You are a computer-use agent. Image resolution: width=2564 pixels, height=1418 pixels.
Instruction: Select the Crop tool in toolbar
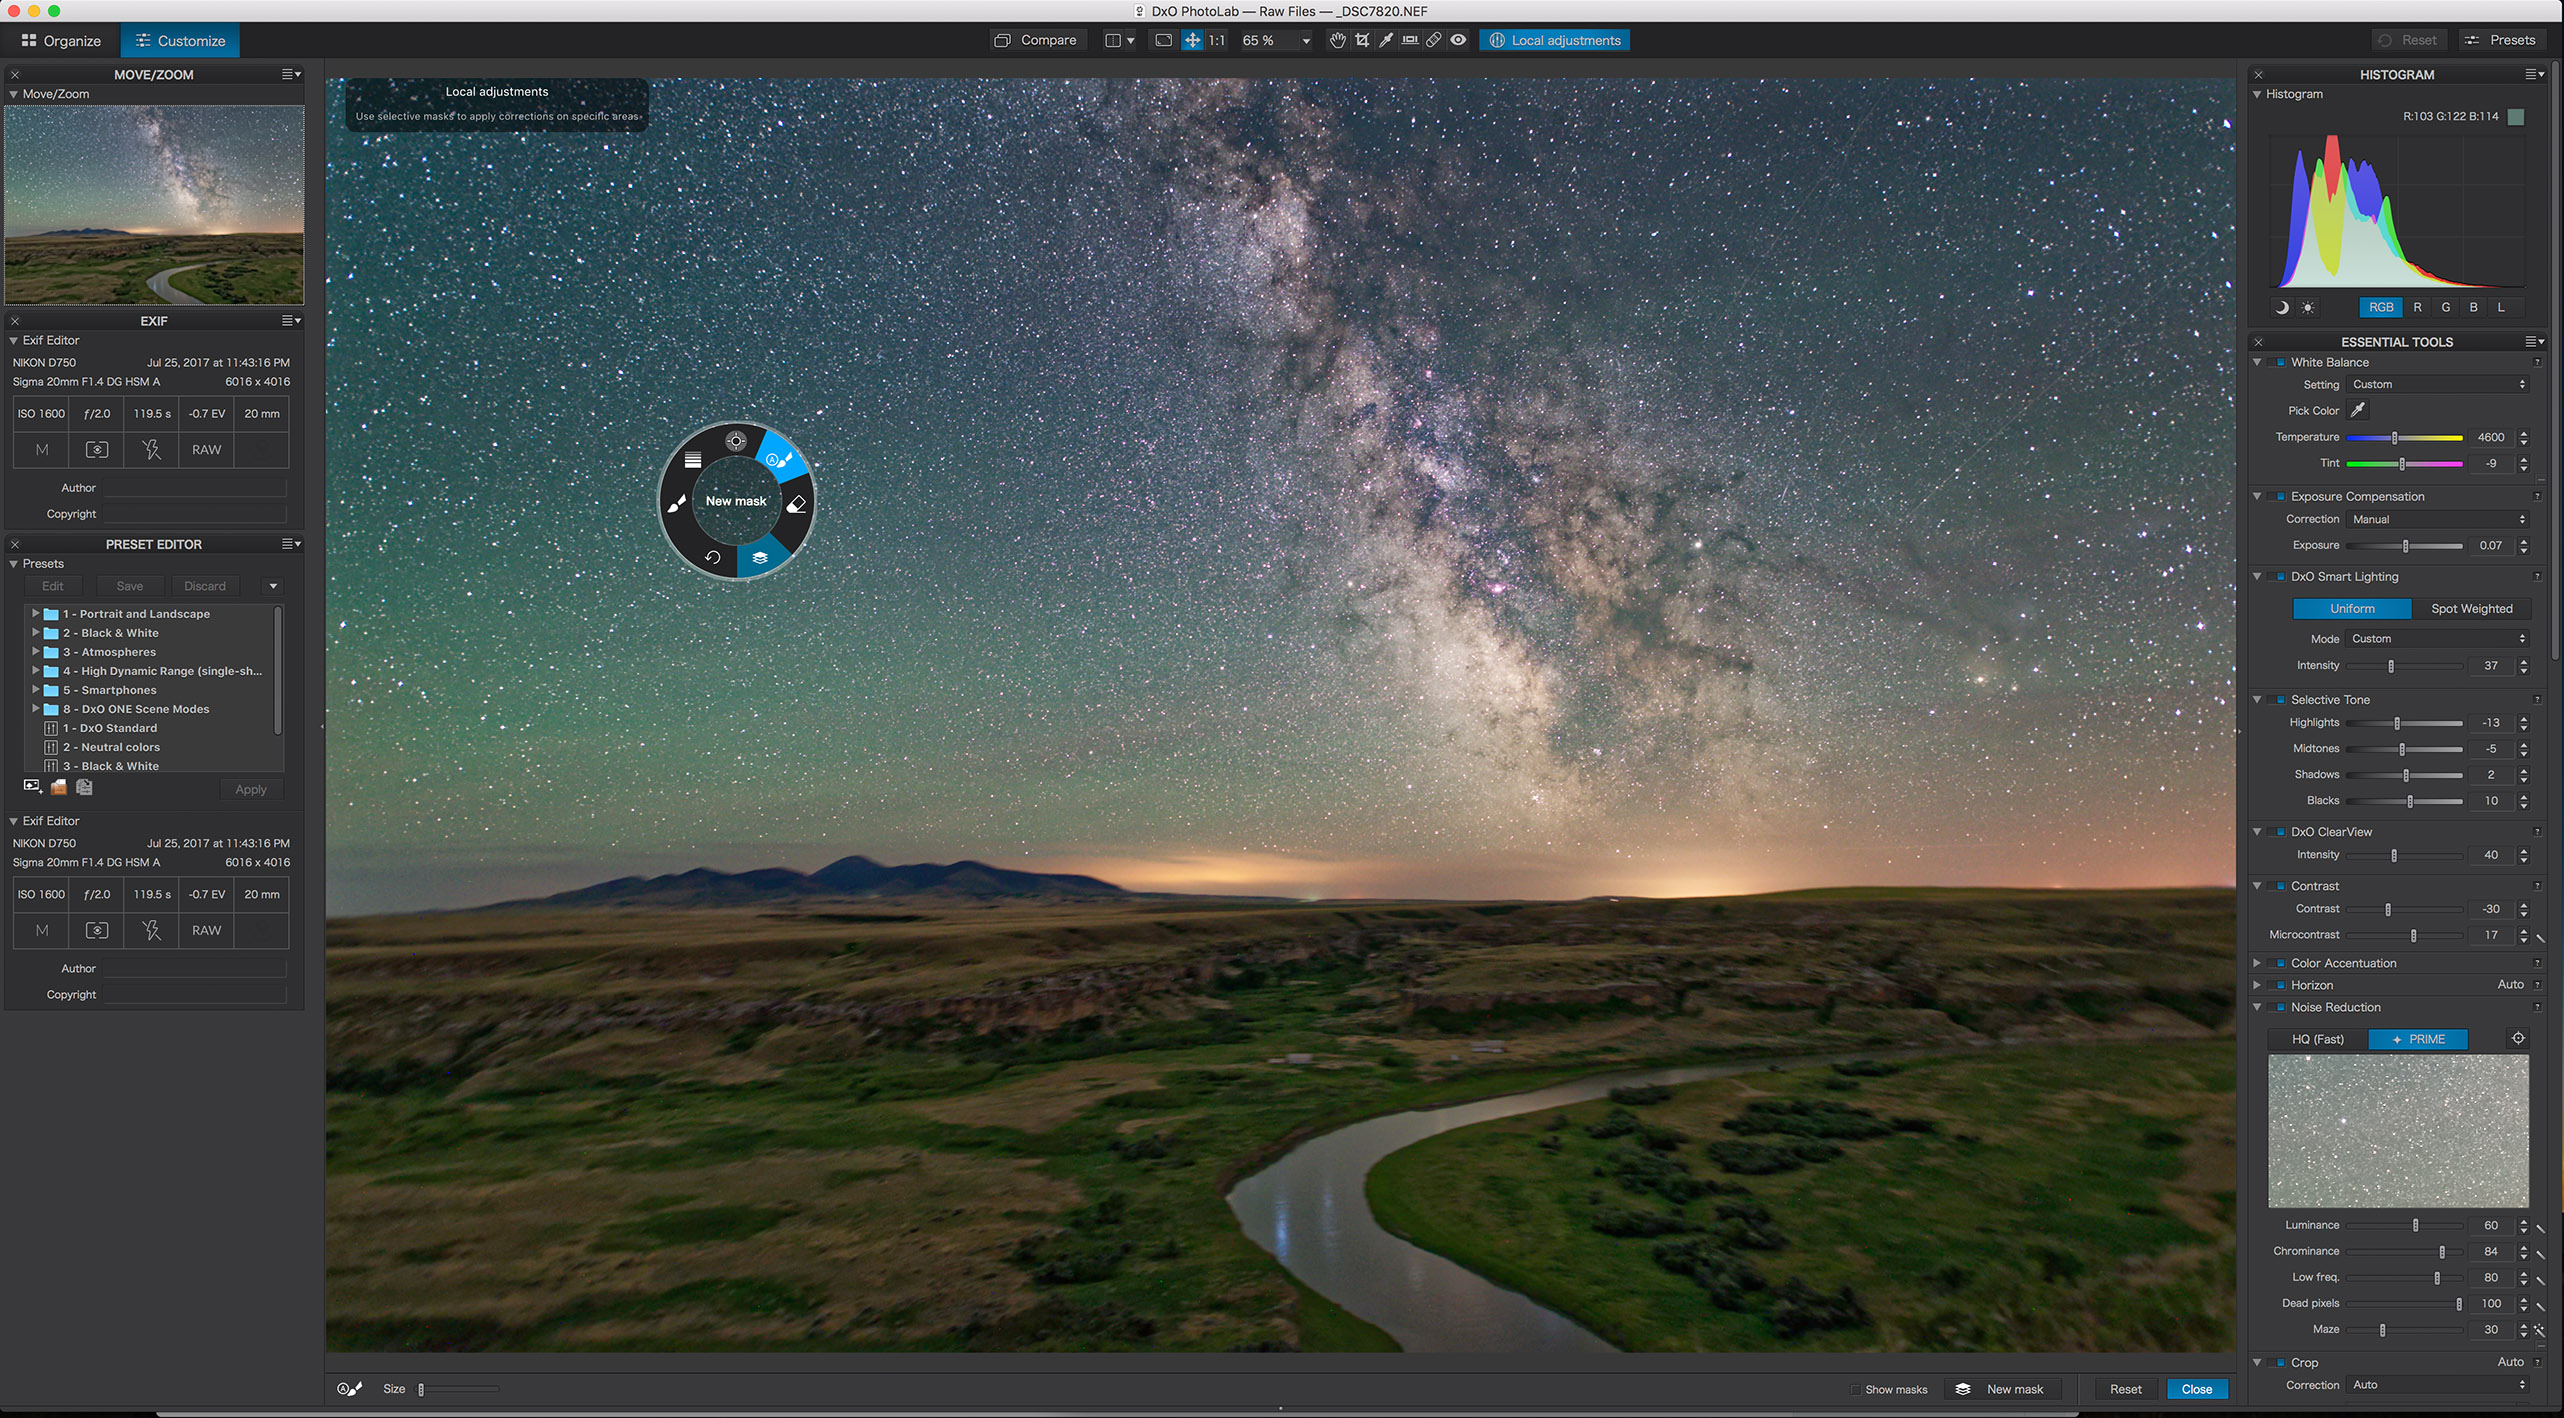tap(1362, 40)
